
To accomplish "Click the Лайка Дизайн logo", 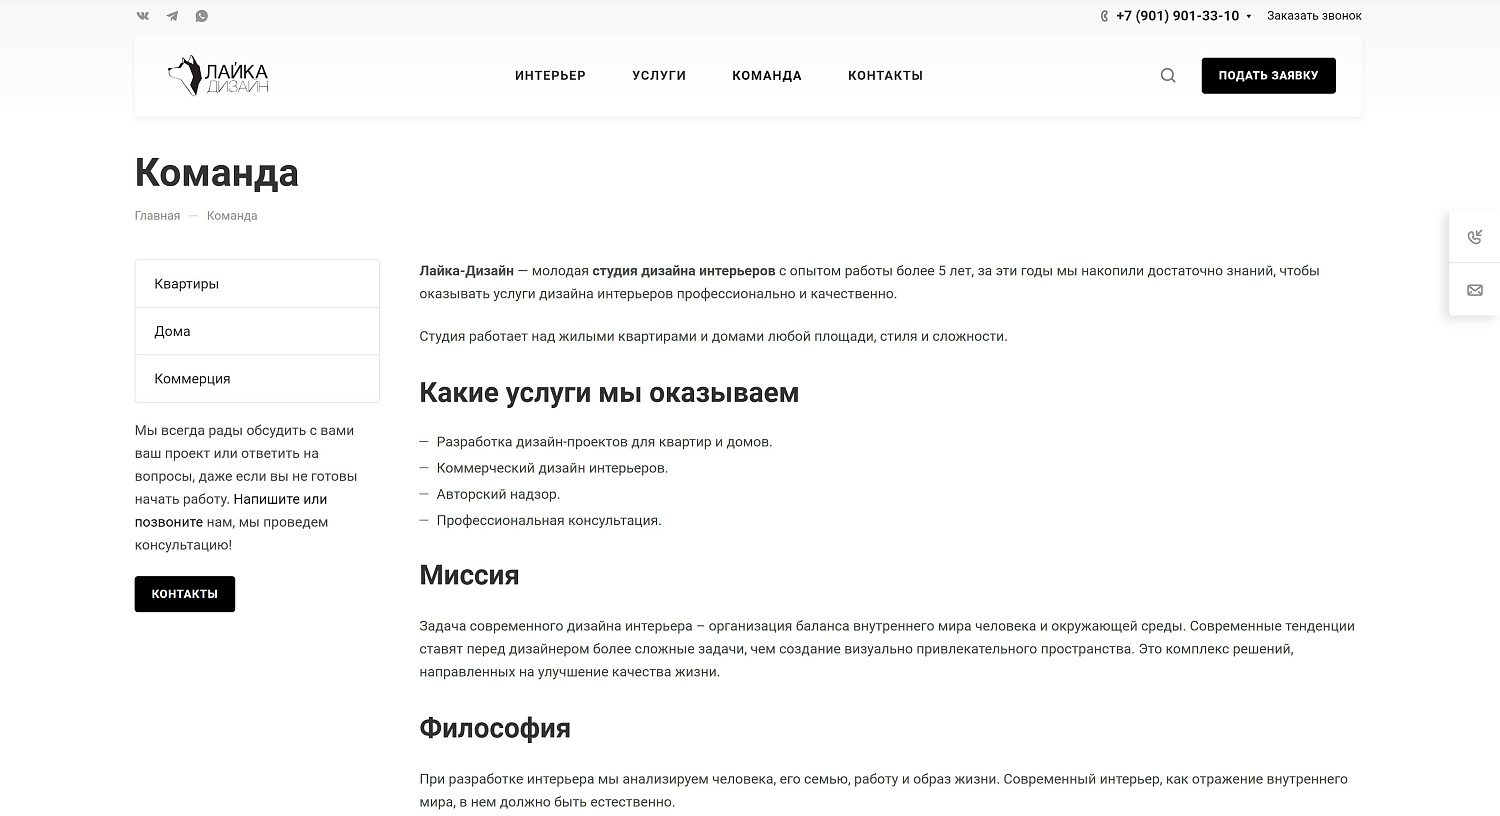I will point(219,74).
